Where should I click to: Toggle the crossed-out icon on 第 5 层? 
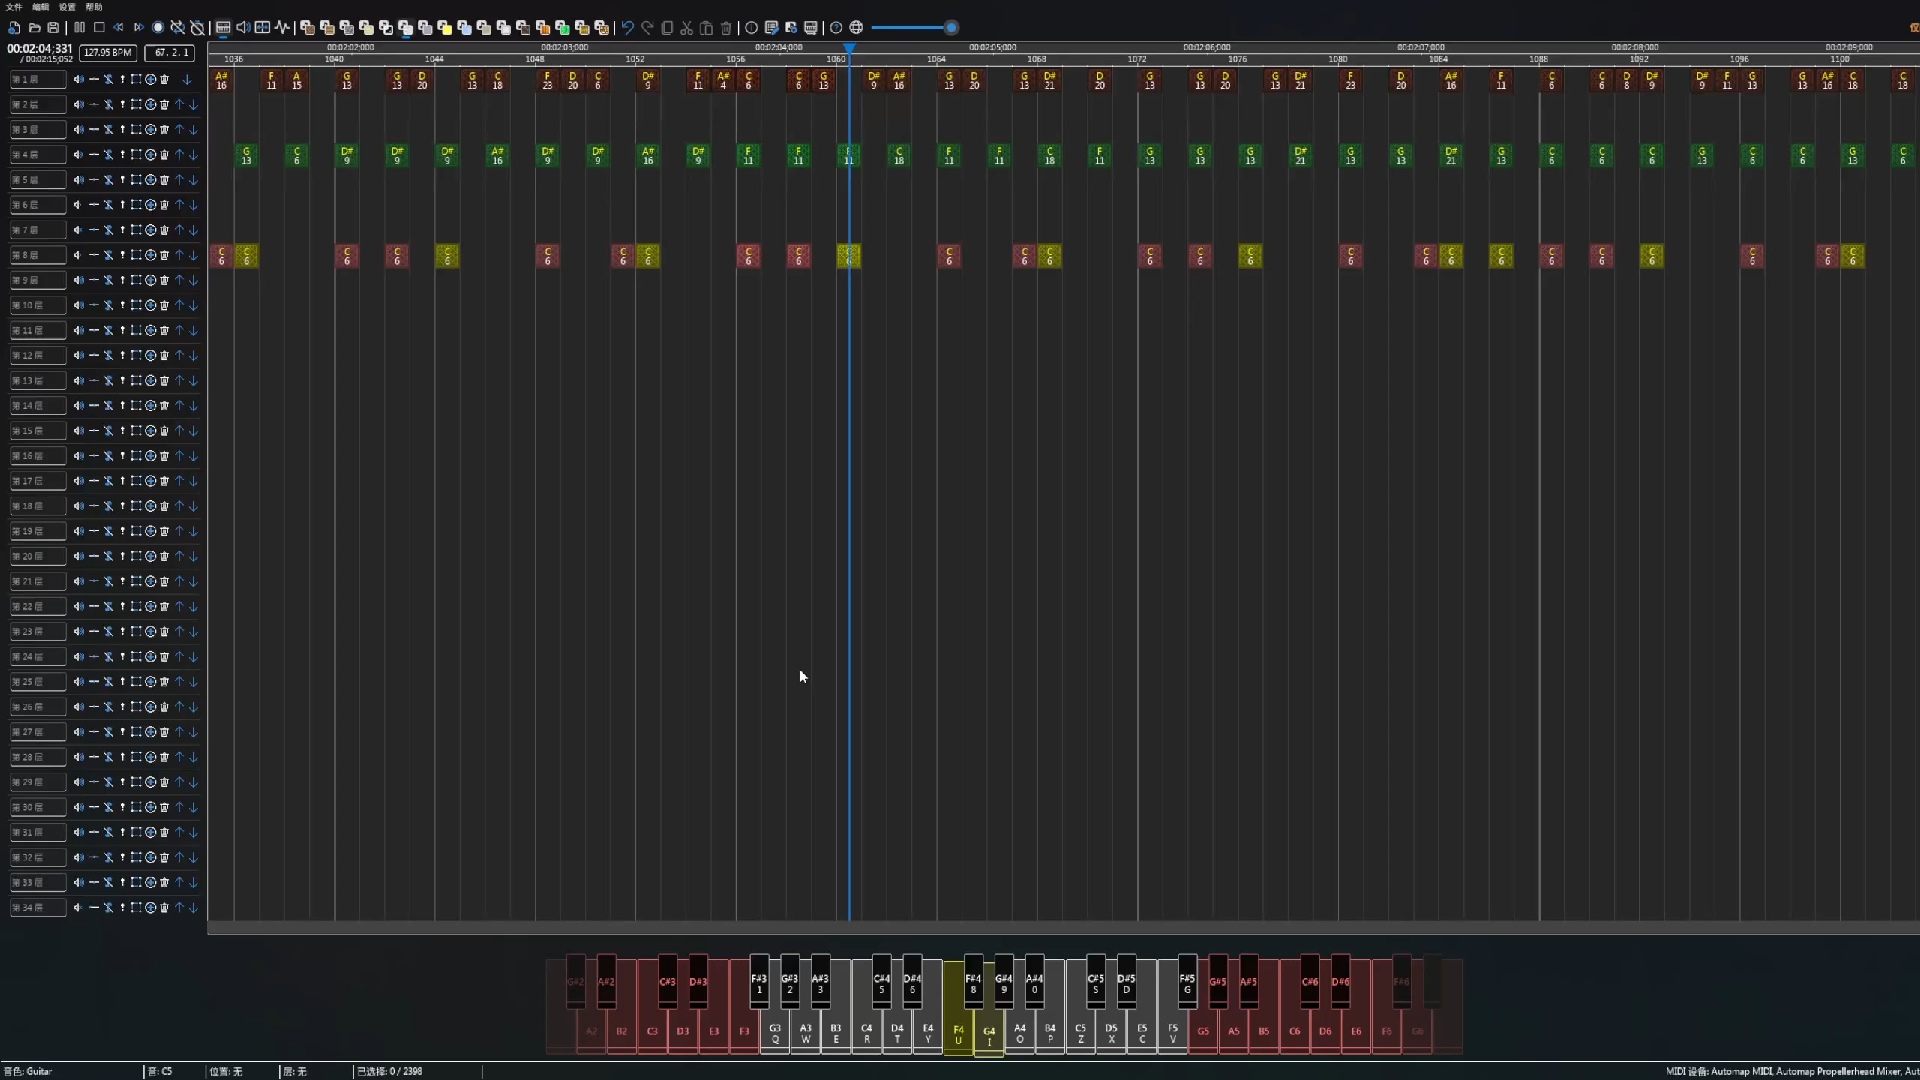coord(109,180)
